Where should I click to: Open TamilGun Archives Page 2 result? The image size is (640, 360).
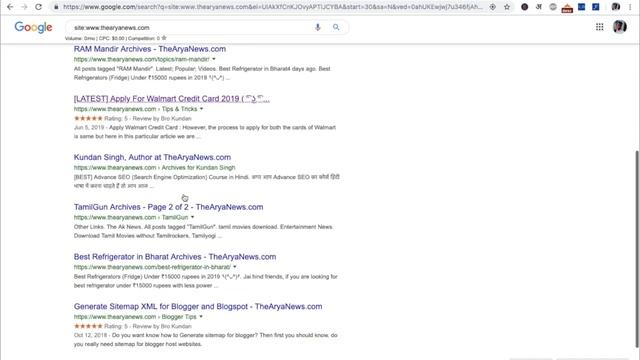[x=169, y=207]
